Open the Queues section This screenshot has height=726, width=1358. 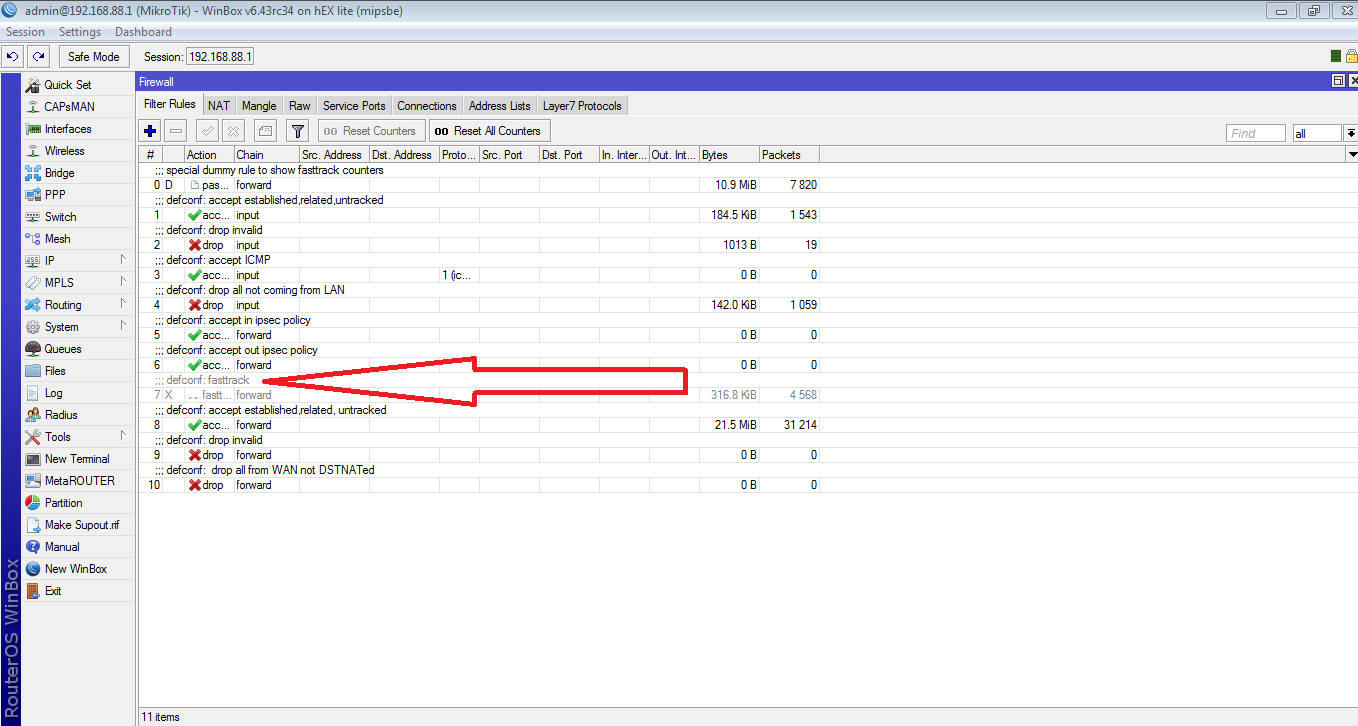[x=63, y=349]
